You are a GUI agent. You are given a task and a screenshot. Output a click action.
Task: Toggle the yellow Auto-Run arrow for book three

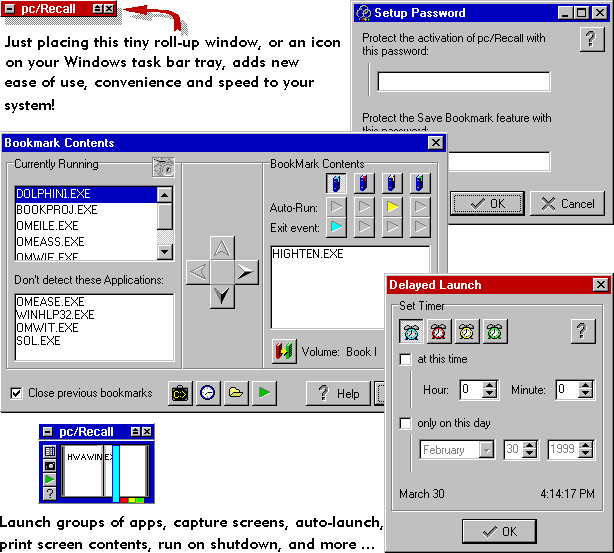[392, 207]
